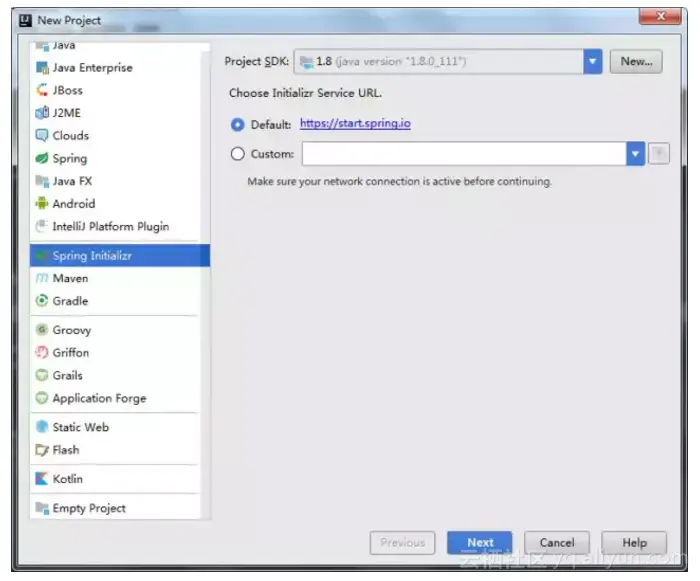
Task: Click the IntelliJ icon in title bar
Action: [26, 20]
